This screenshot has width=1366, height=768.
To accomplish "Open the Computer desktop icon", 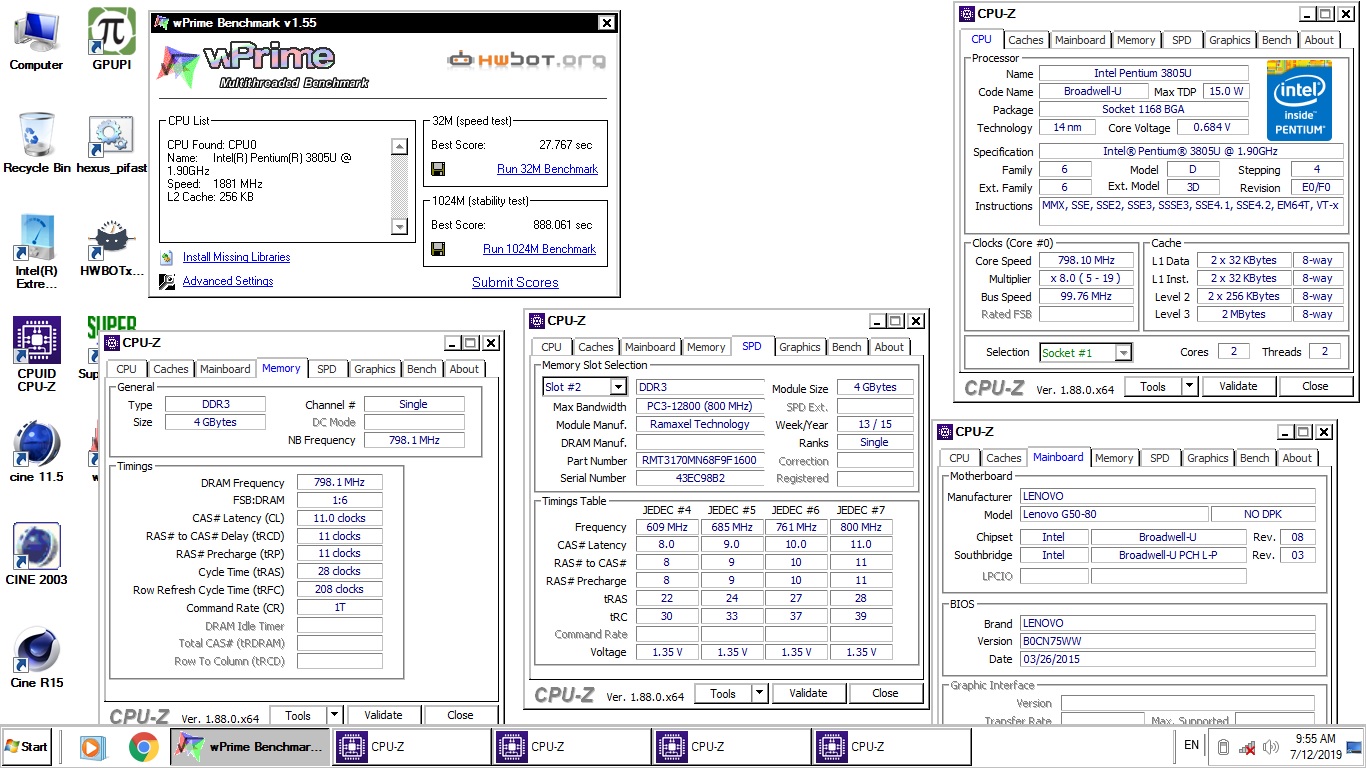I will (36, 40).
